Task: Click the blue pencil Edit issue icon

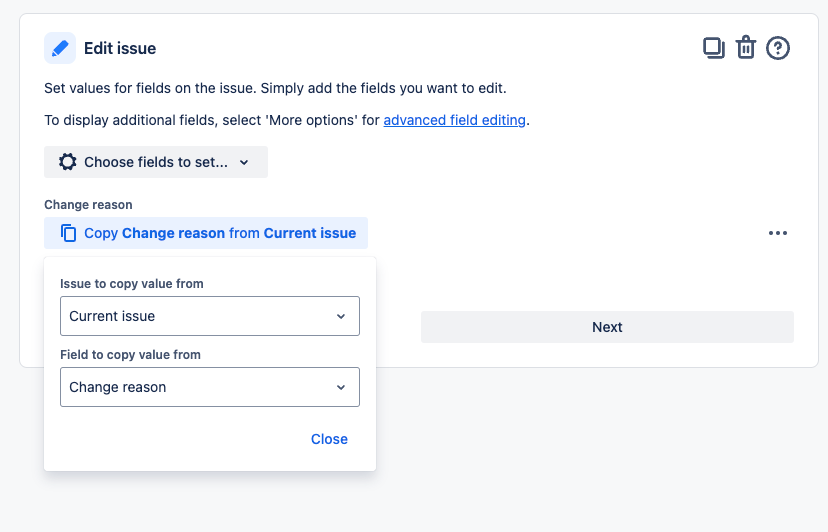Action: [60, 48]
